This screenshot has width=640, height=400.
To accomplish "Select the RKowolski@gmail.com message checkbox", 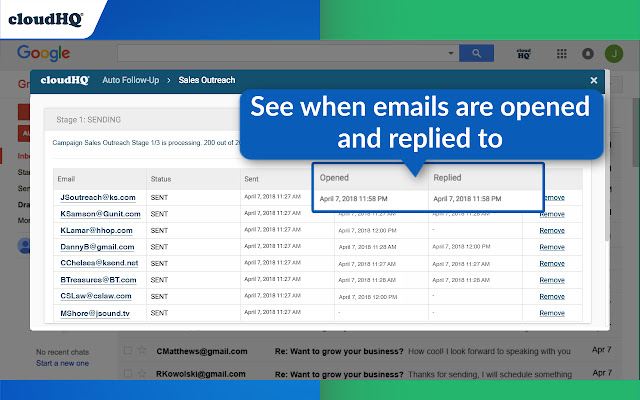I will click(128, 373).
